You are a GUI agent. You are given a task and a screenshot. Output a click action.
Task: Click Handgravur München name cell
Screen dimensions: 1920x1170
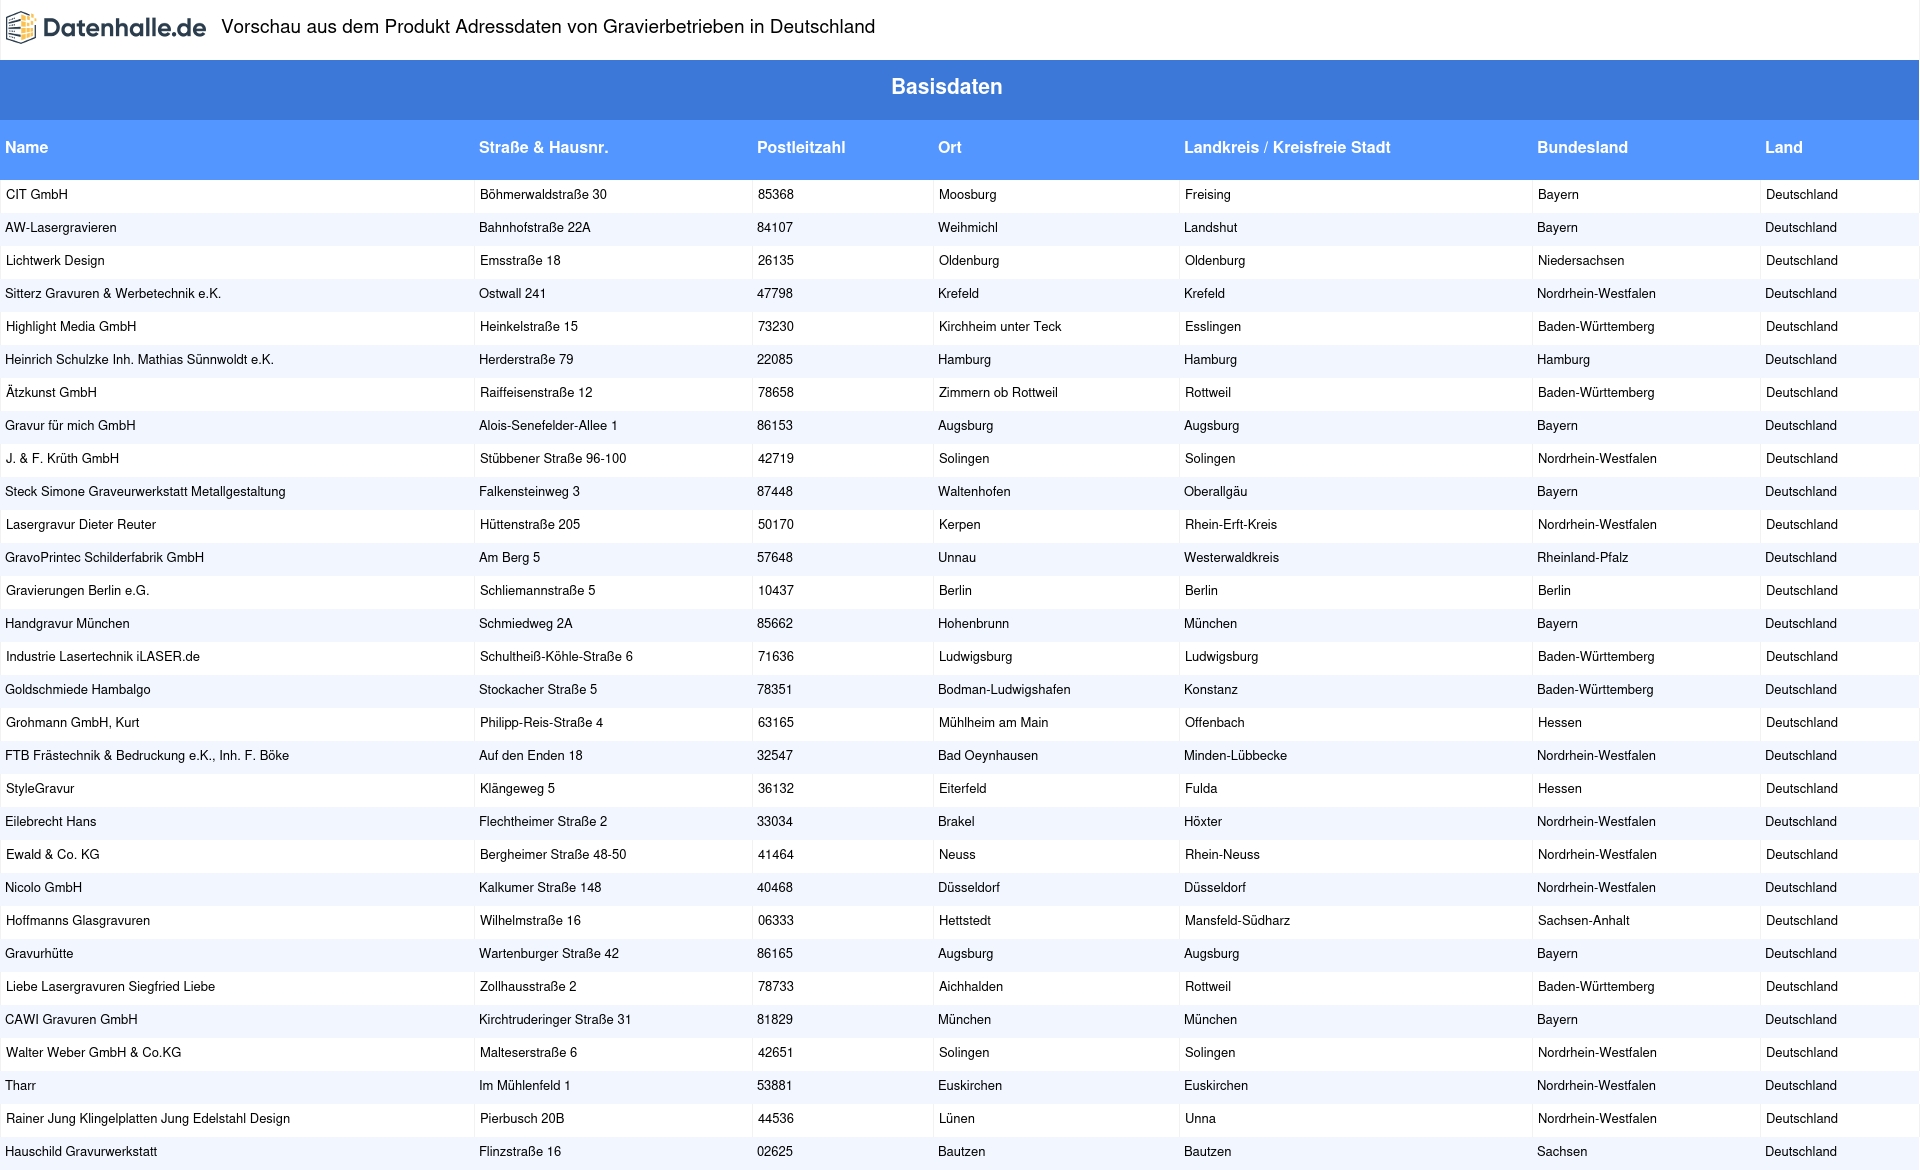tap(67, 623)
